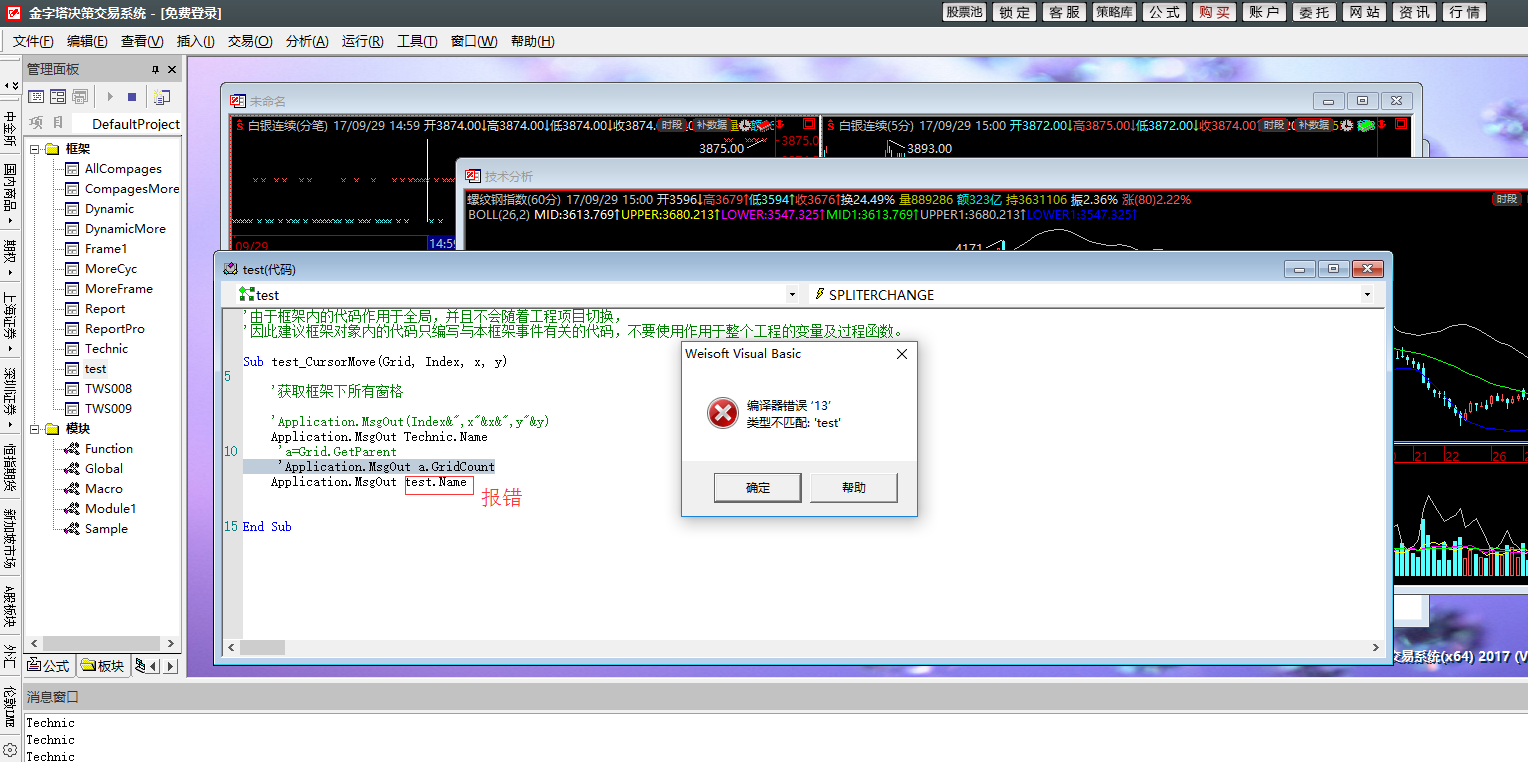Click the second layout icon in the management panel toolbar
Viewport: 1528px width, 762px height.
coord(58,97)
